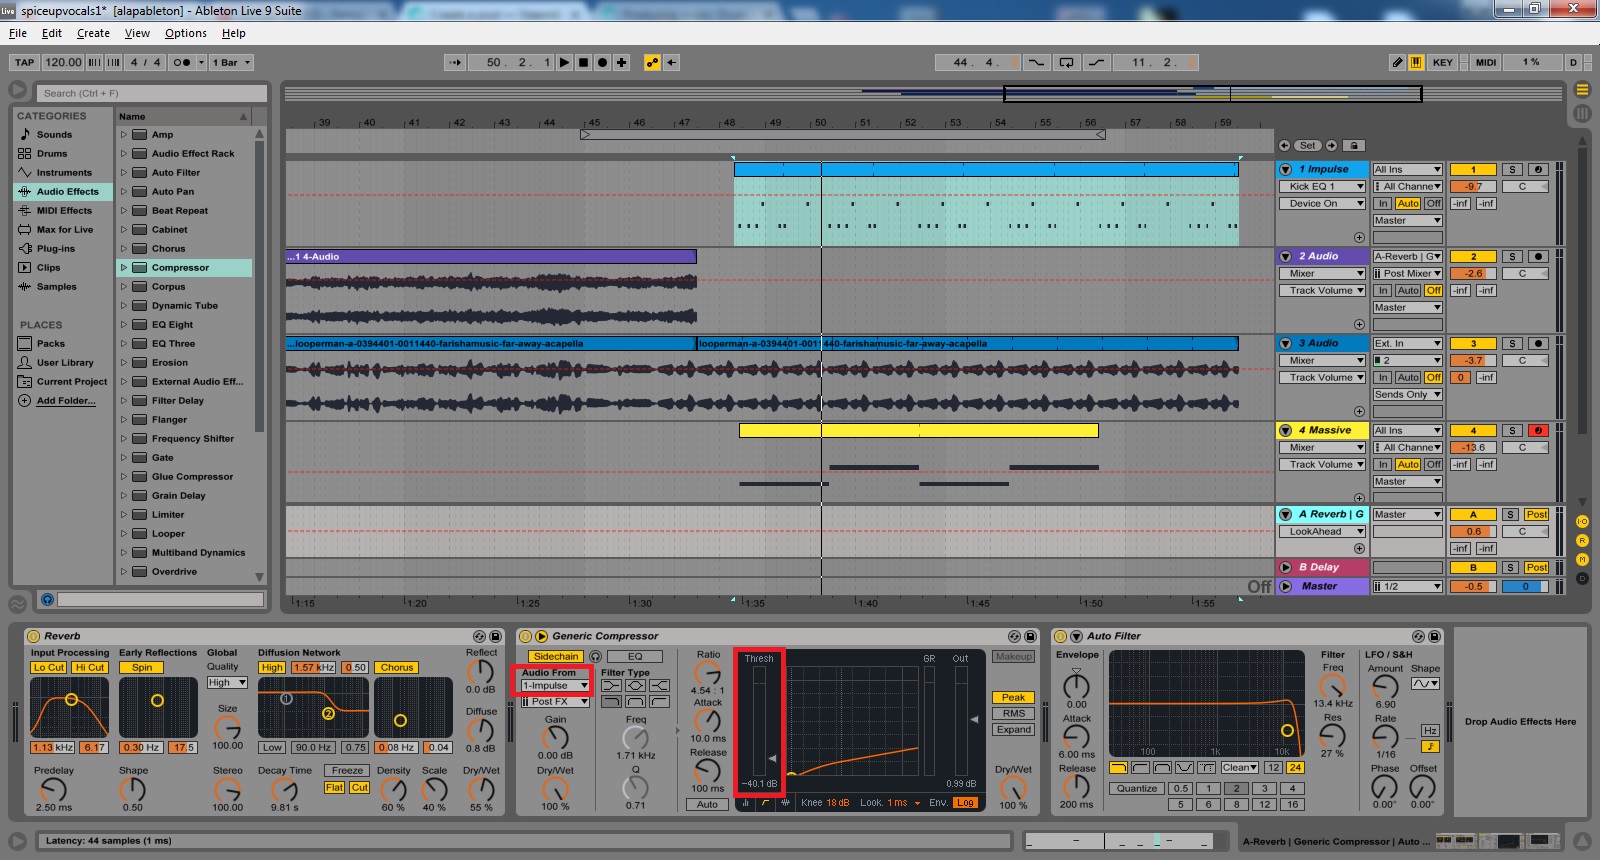Toggle the Sidechain headphone listen button
Screen dimensions: 1600x860
pyautogui.click(x=595, y=657)
